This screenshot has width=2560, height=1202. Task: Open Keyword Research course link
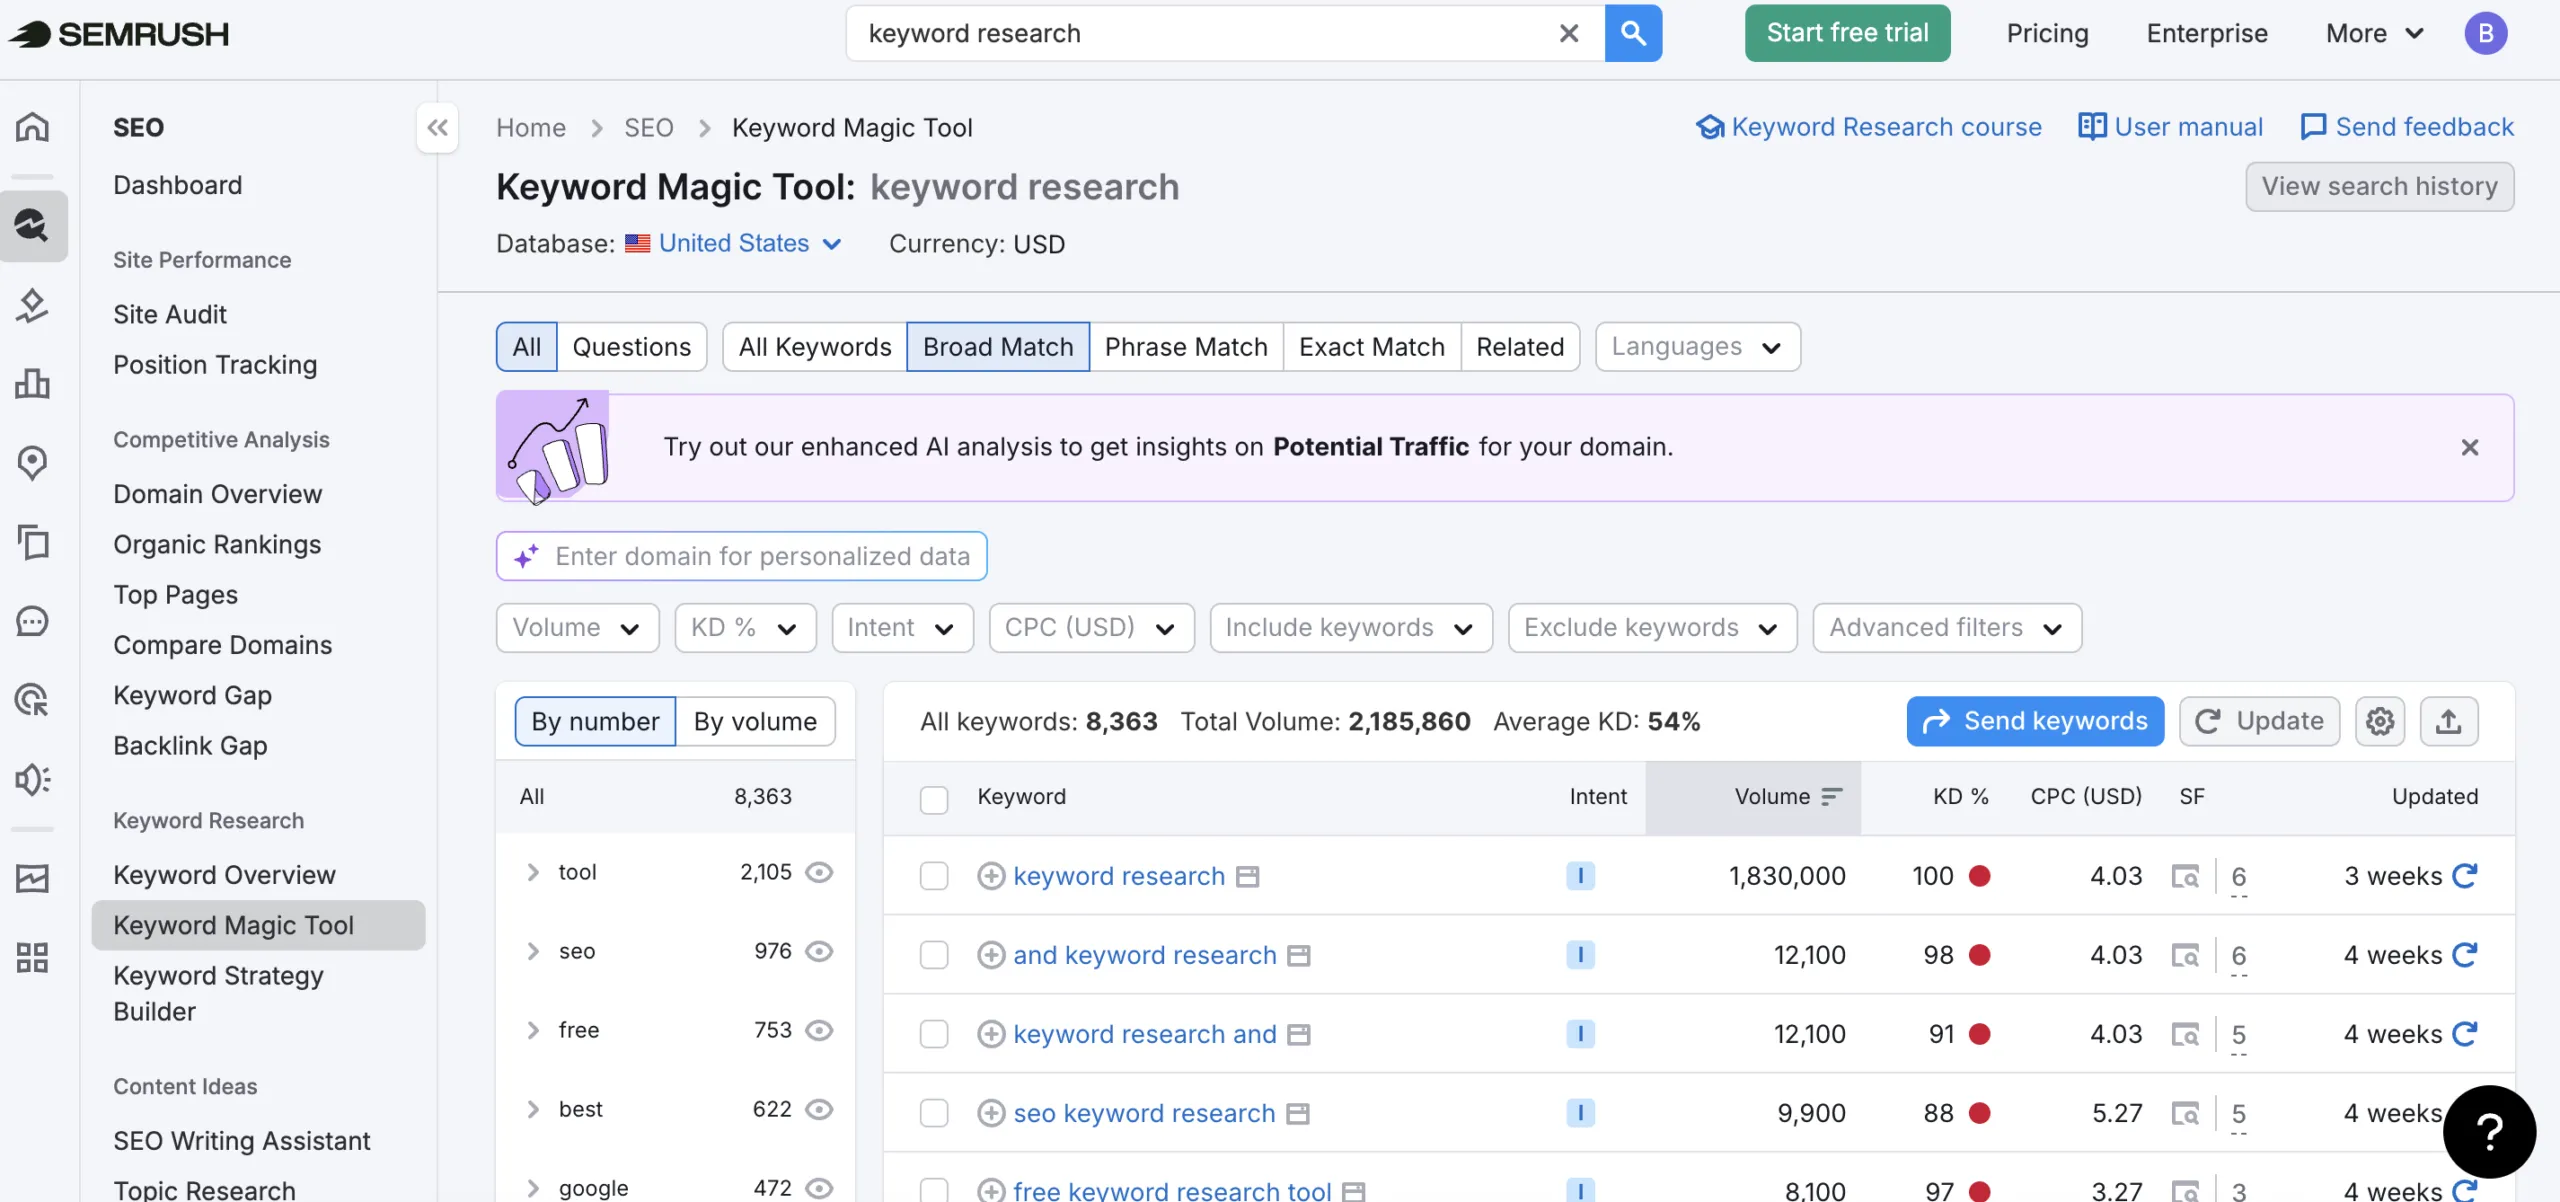click(1869, 127)
